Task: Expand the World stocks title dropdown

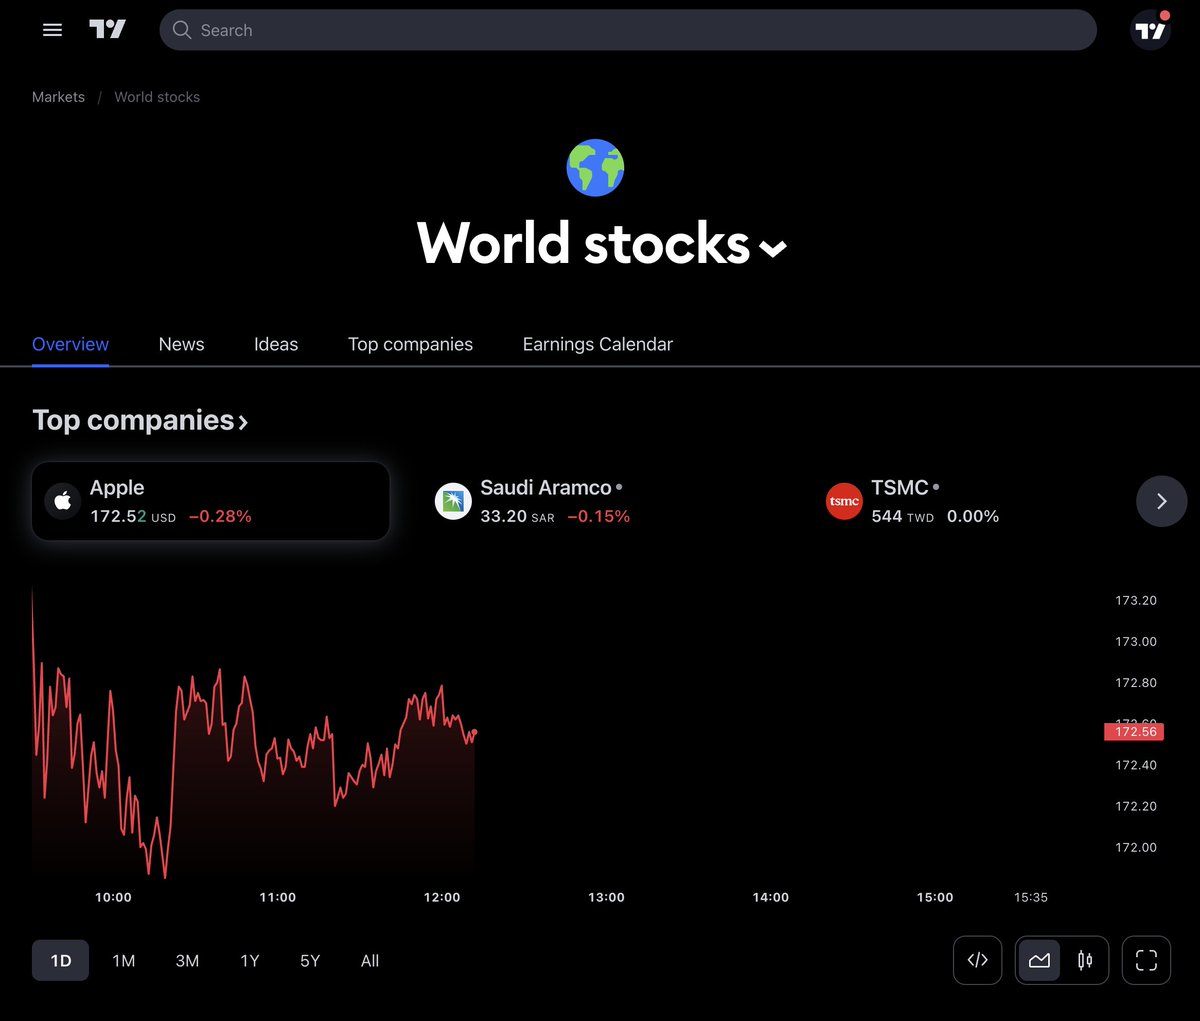Action: point(773,248)
